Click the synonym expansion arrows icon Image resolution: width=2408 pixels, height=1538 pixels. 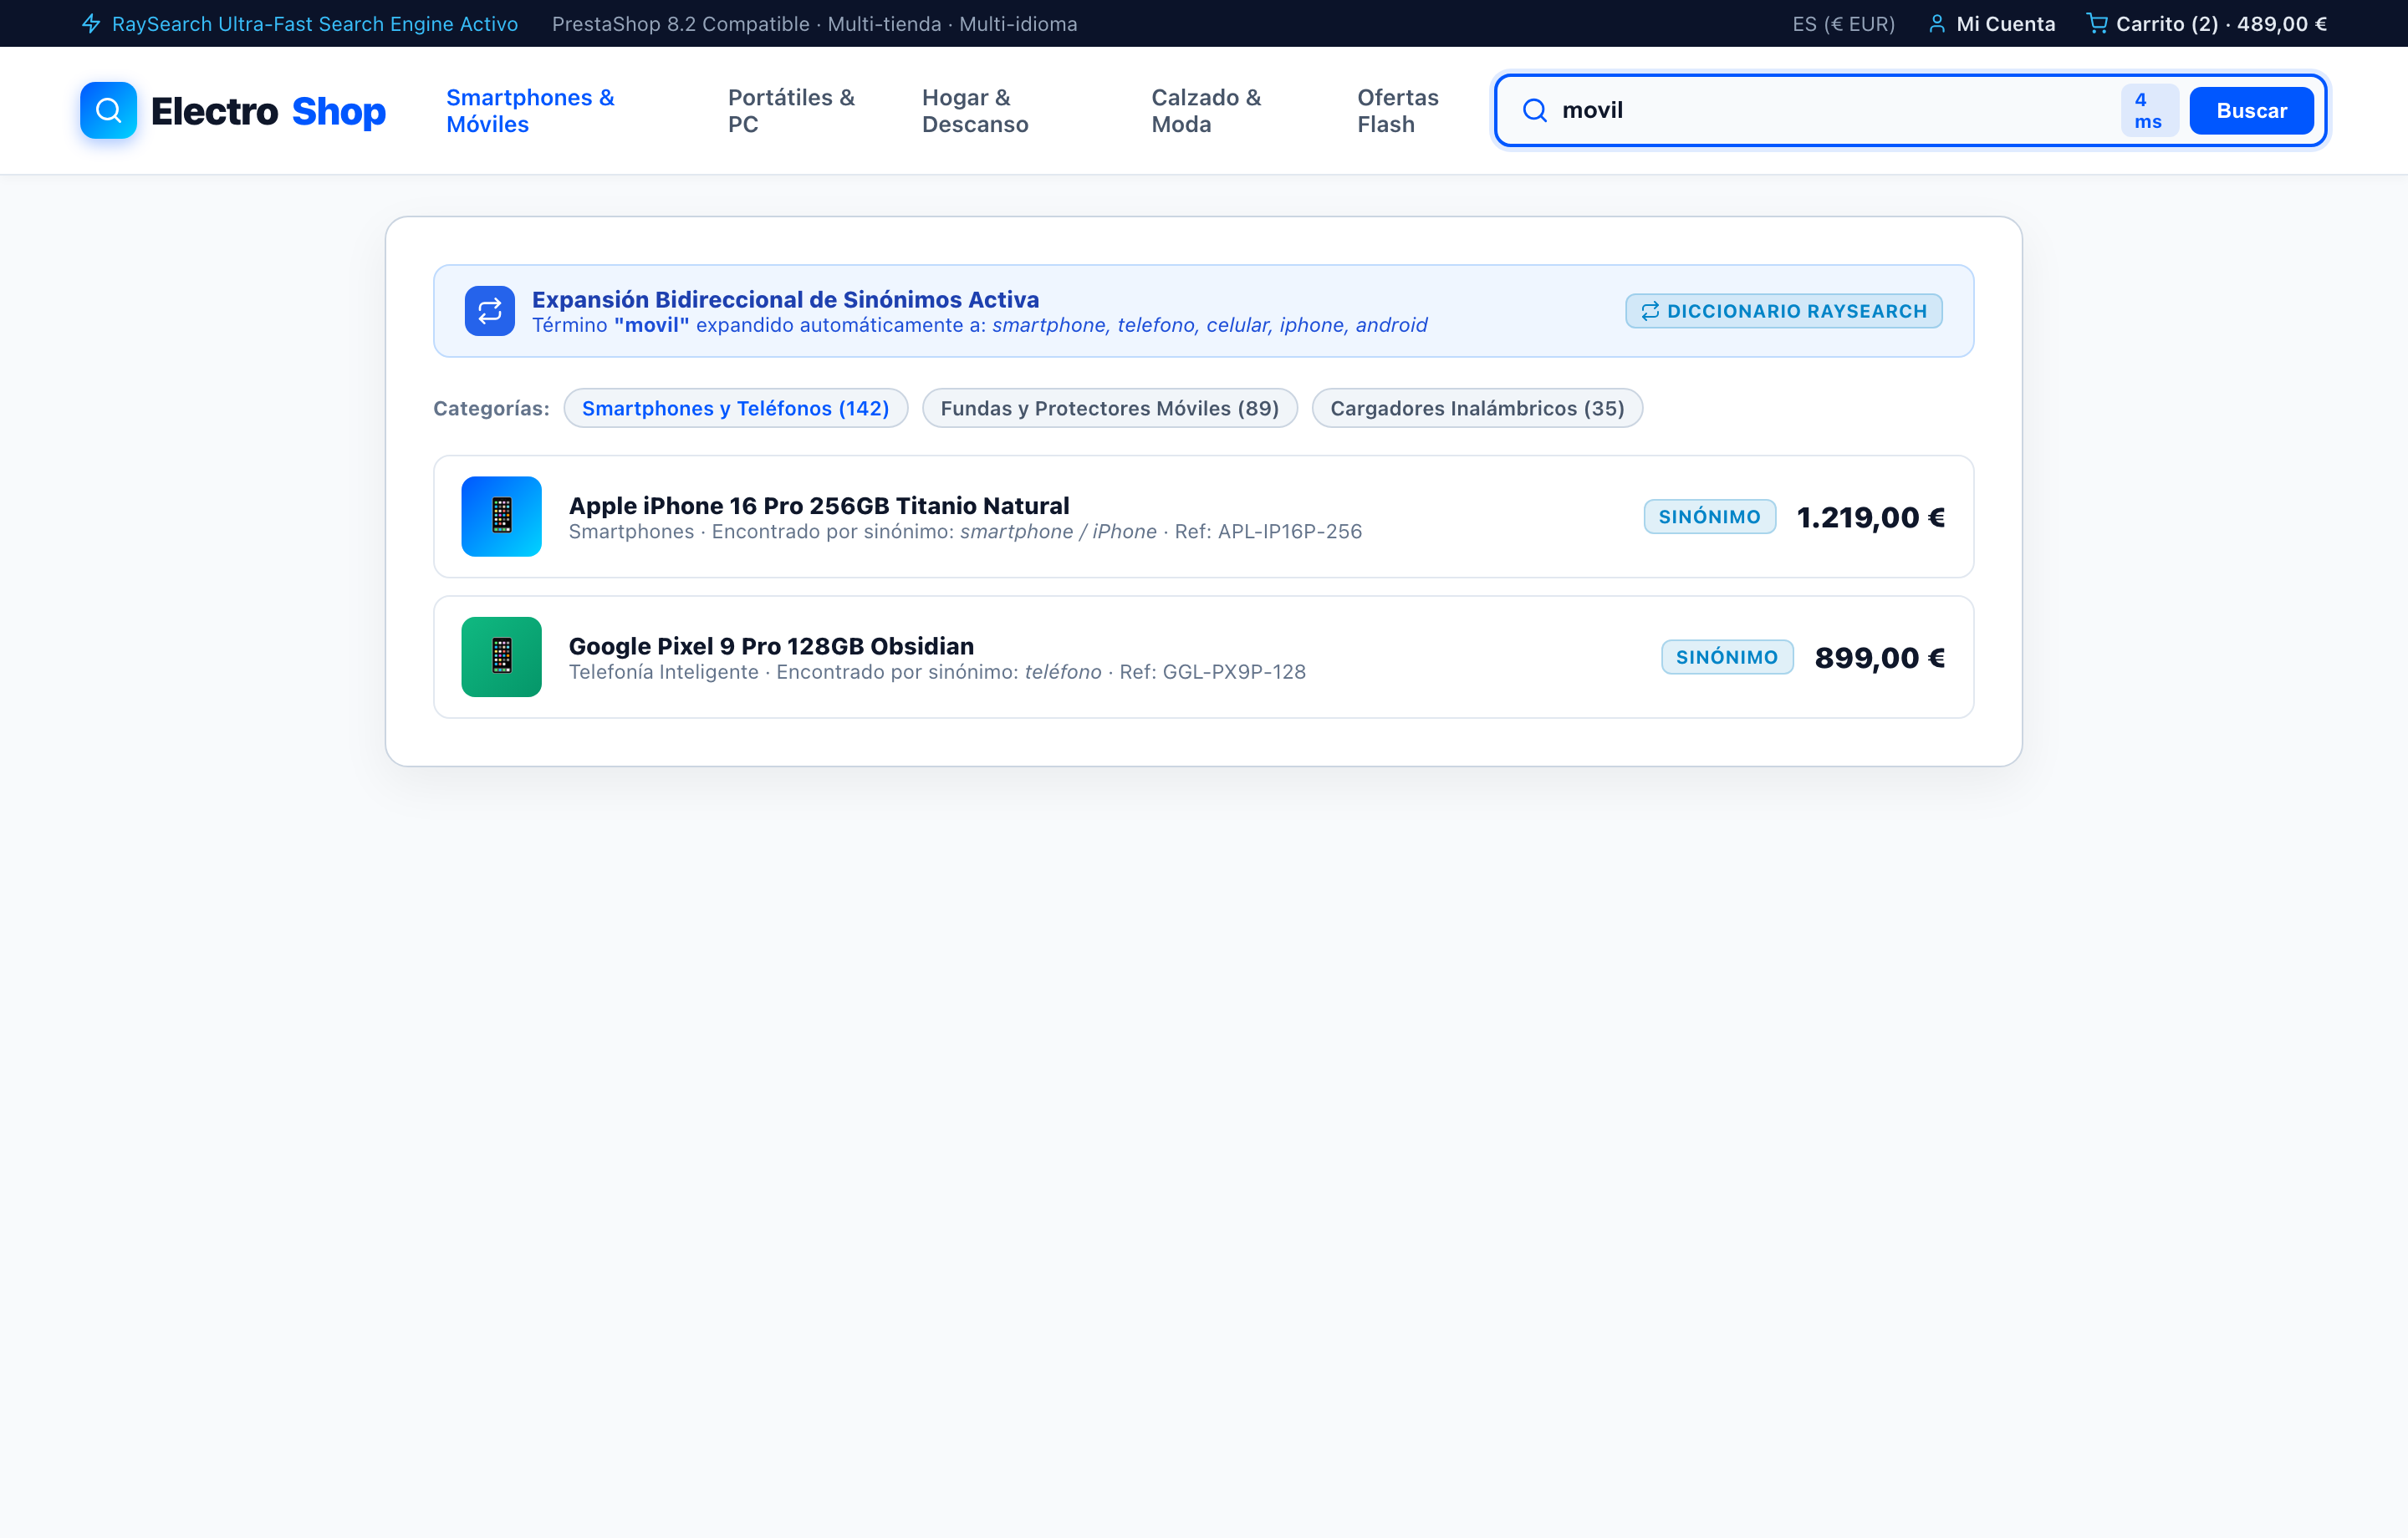(489, 311)
